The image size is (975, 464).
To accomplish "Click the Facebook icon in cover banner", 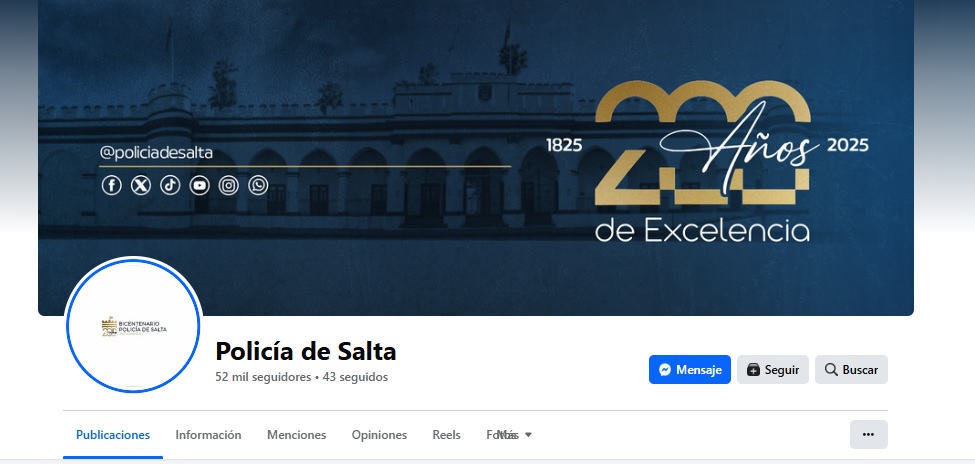I will tap(112, 185).
